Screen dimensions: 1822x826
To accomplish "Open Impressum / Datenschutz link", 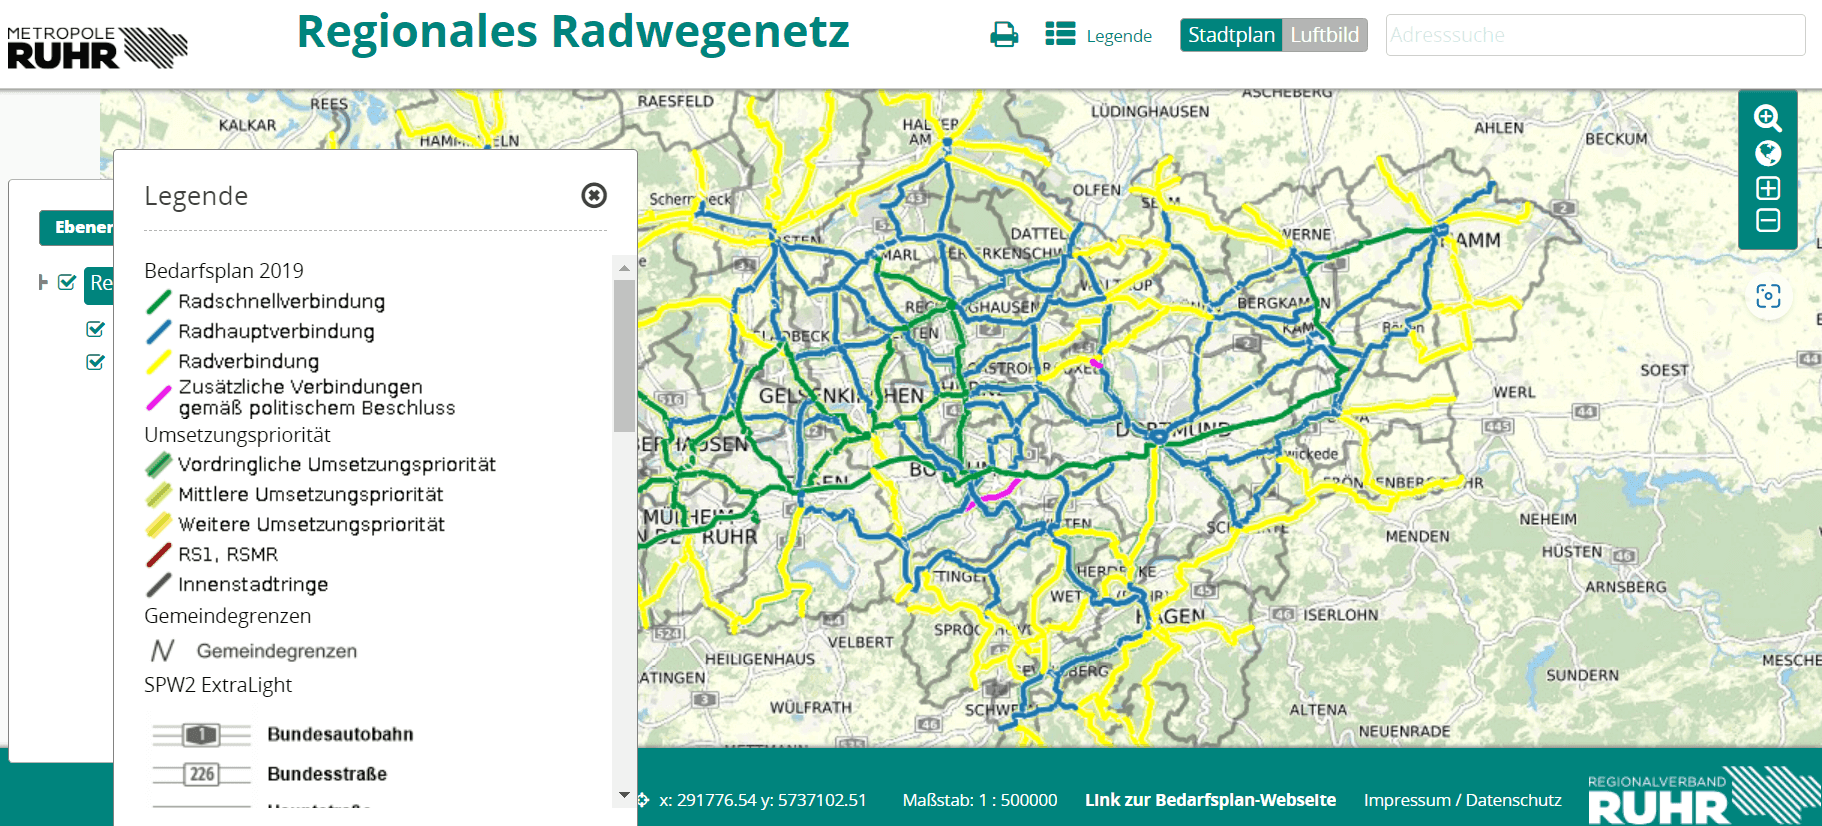I will pyautogui.click(x=1462, y=800).
